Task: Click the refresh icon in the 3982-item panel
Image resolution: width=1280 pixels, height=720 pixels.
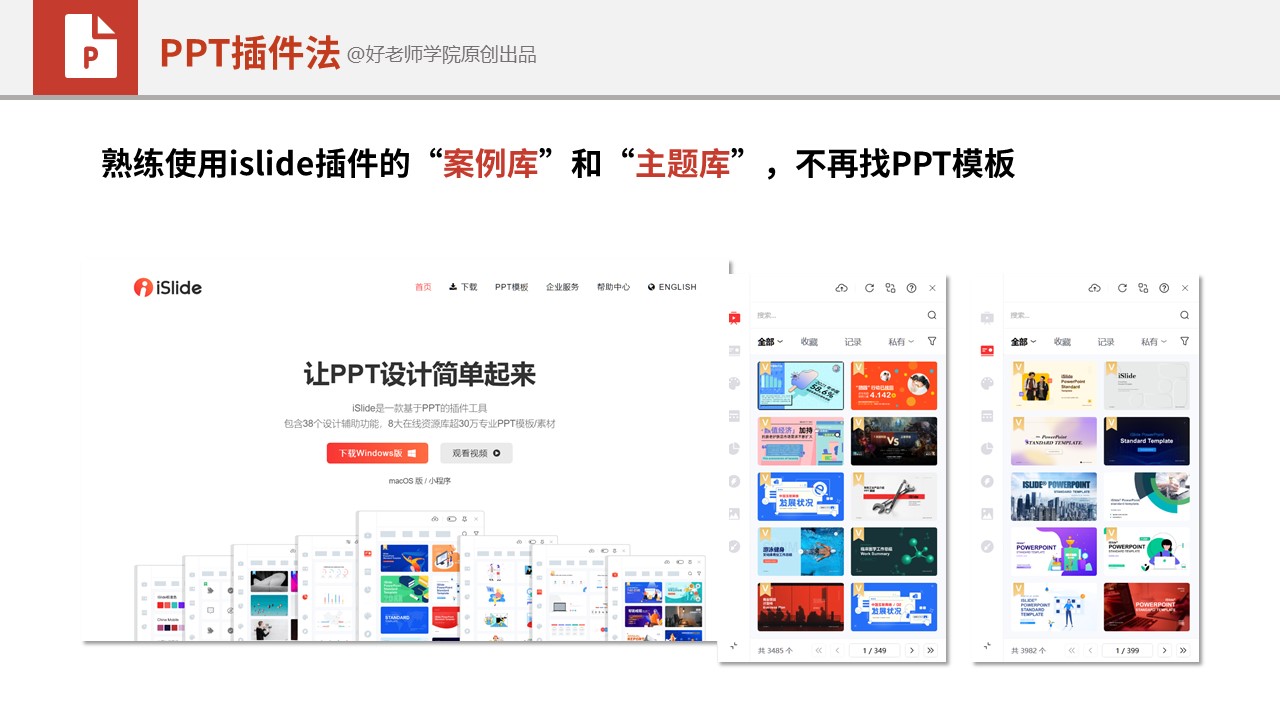Action: click(1122, 288)
